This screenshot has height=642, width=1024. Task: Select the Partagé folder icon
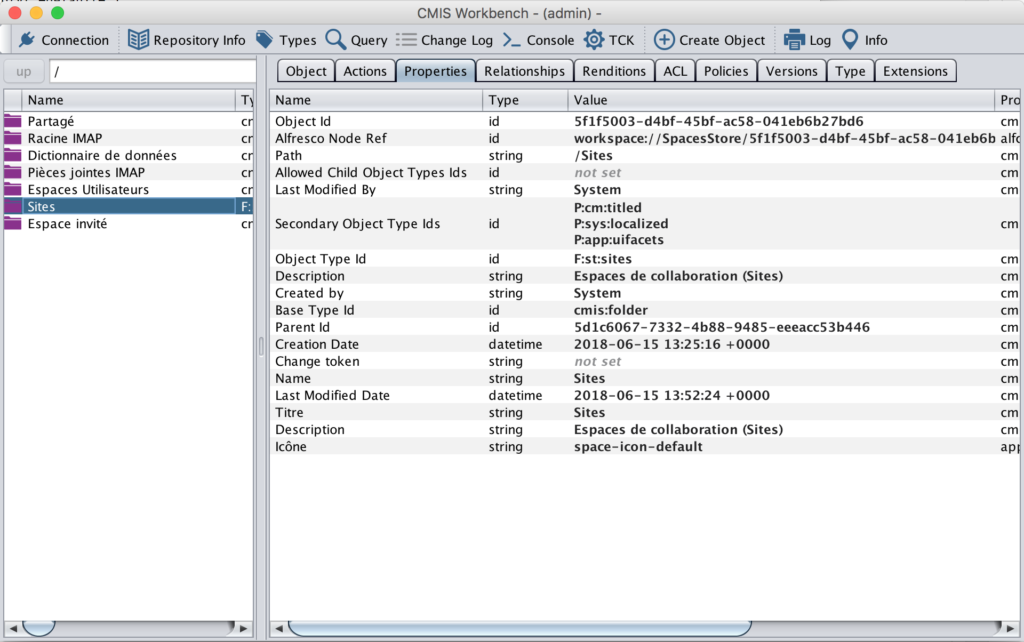(13, 121)
